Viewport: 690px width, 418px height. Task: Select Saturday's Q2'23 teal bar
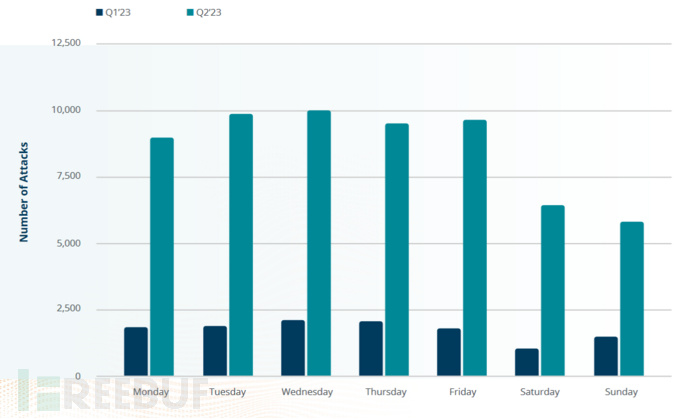click(553, 290)
